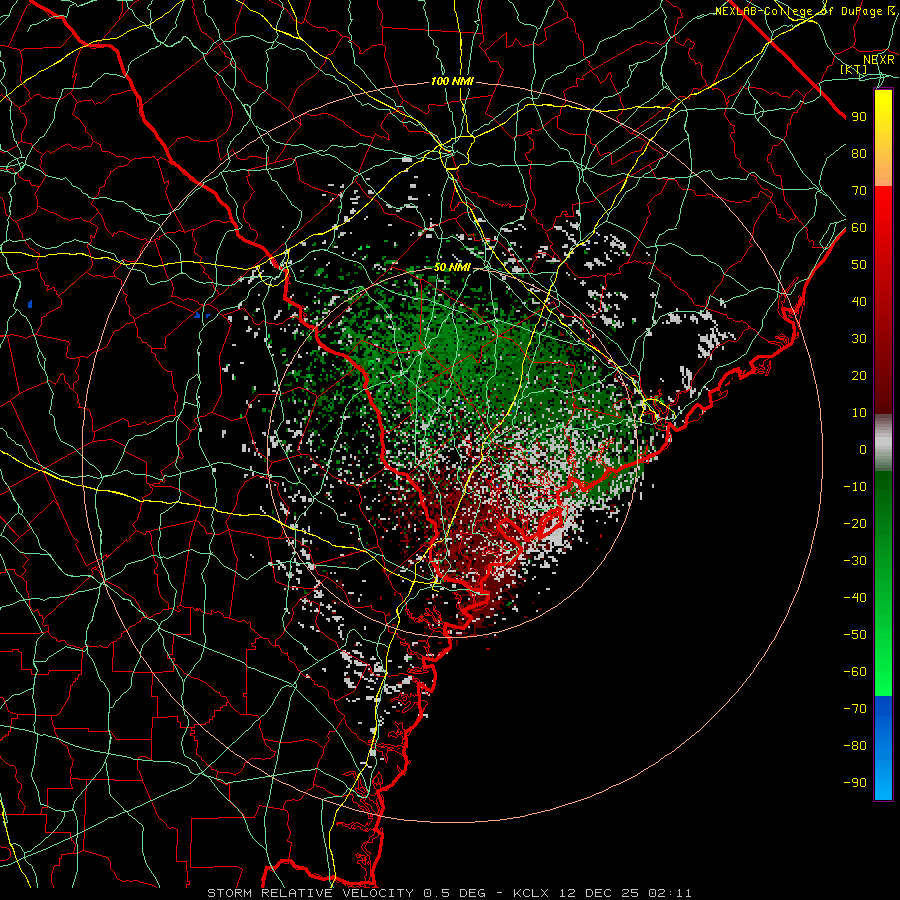Viewport: 900px width, 900px height.
Task: Click the "02:11" time stamp
Action: point(670,893)
